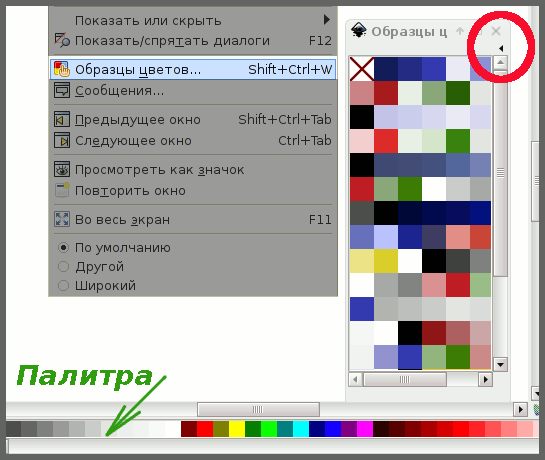Click the Просмотреть как значок eye icon
Image resolution: width=545 pixels, height=460 pixels.
tap(62, 170)
